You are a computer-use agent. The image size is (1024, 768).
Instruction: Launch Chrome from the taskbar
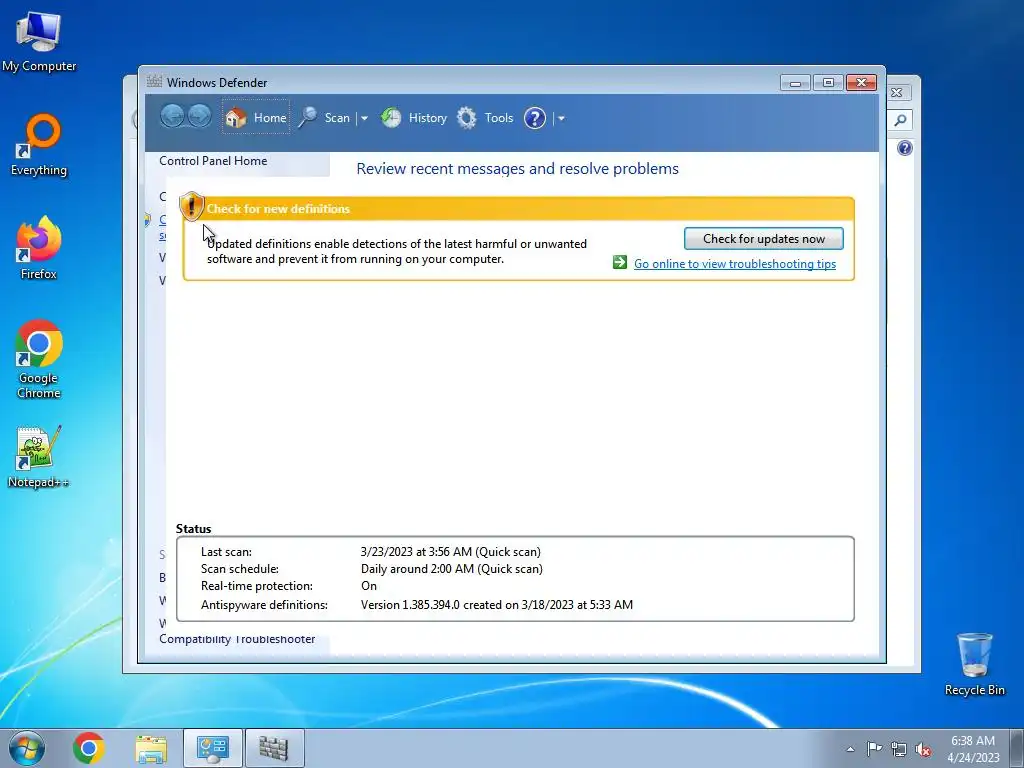[89, 748]
